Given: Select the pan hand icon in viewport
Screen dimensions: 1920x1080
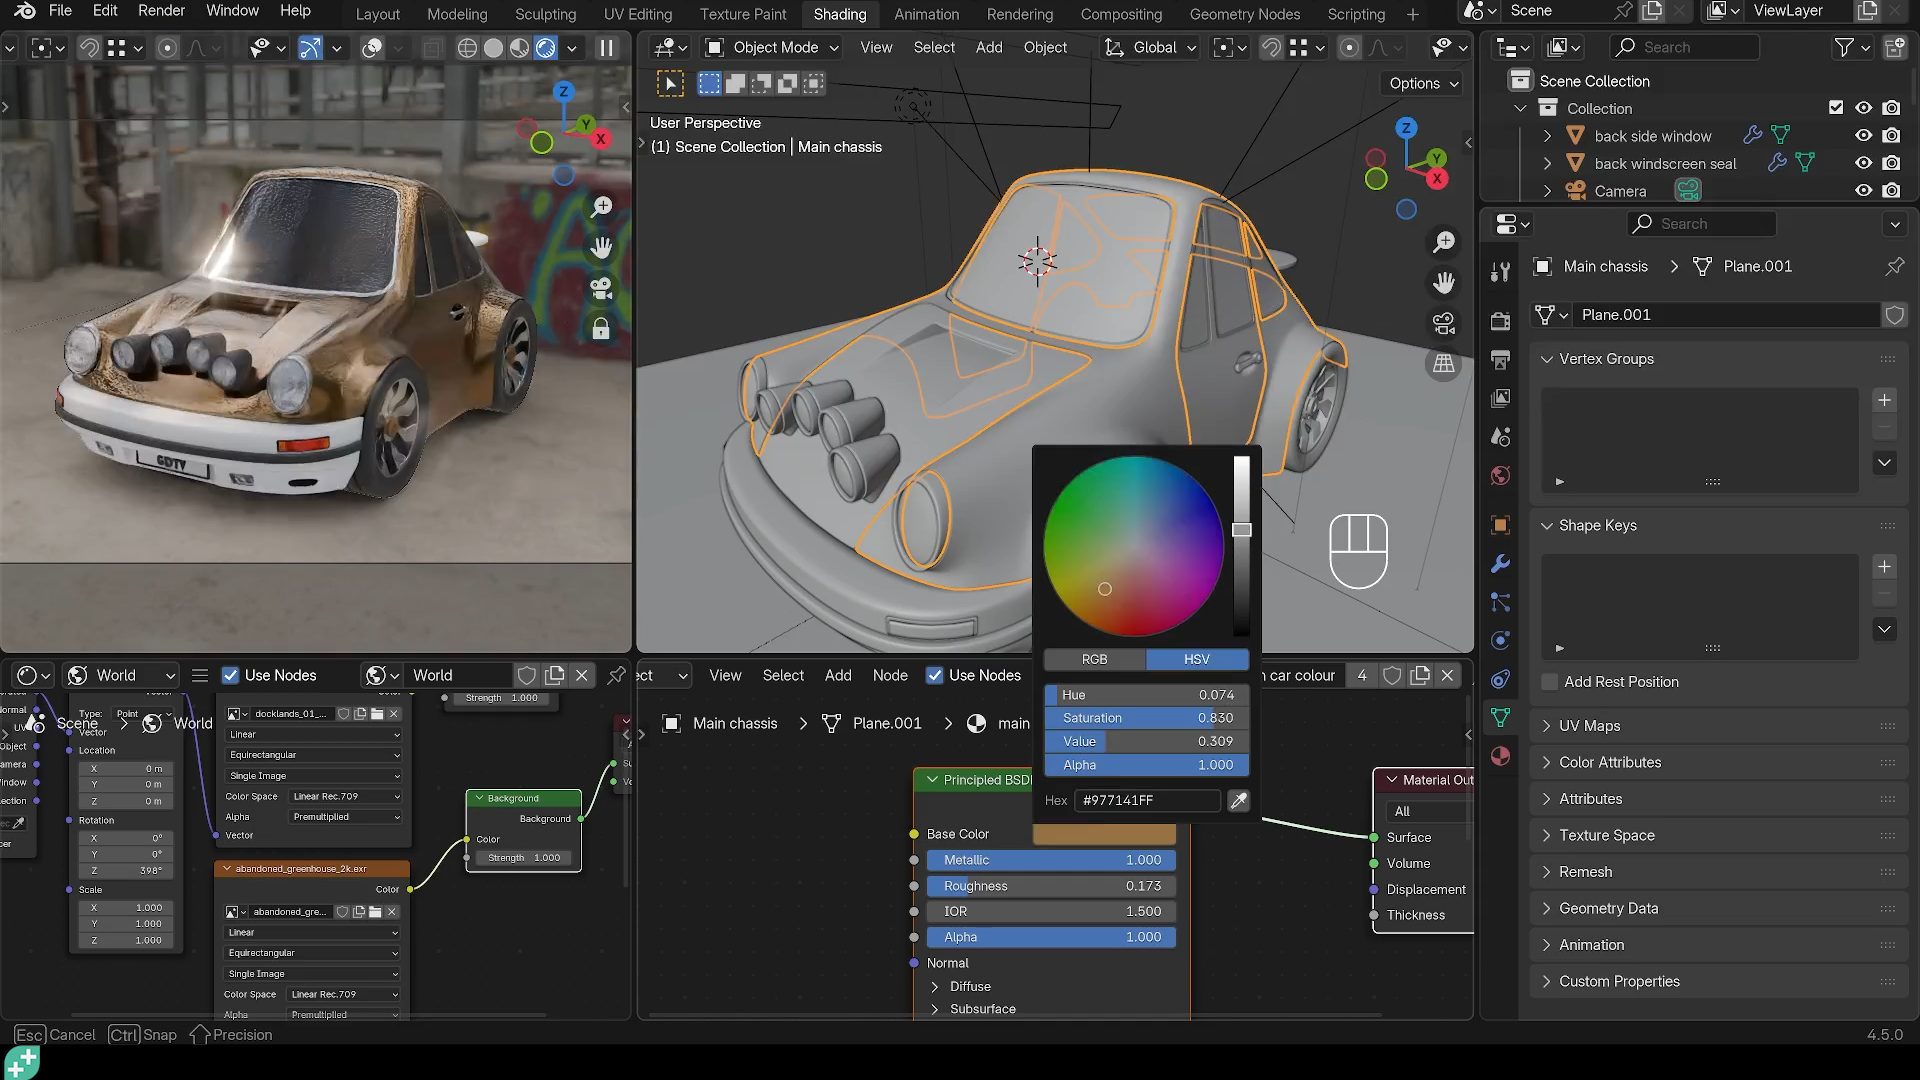Looking at the screenshot, I should tap(1443, 283).
